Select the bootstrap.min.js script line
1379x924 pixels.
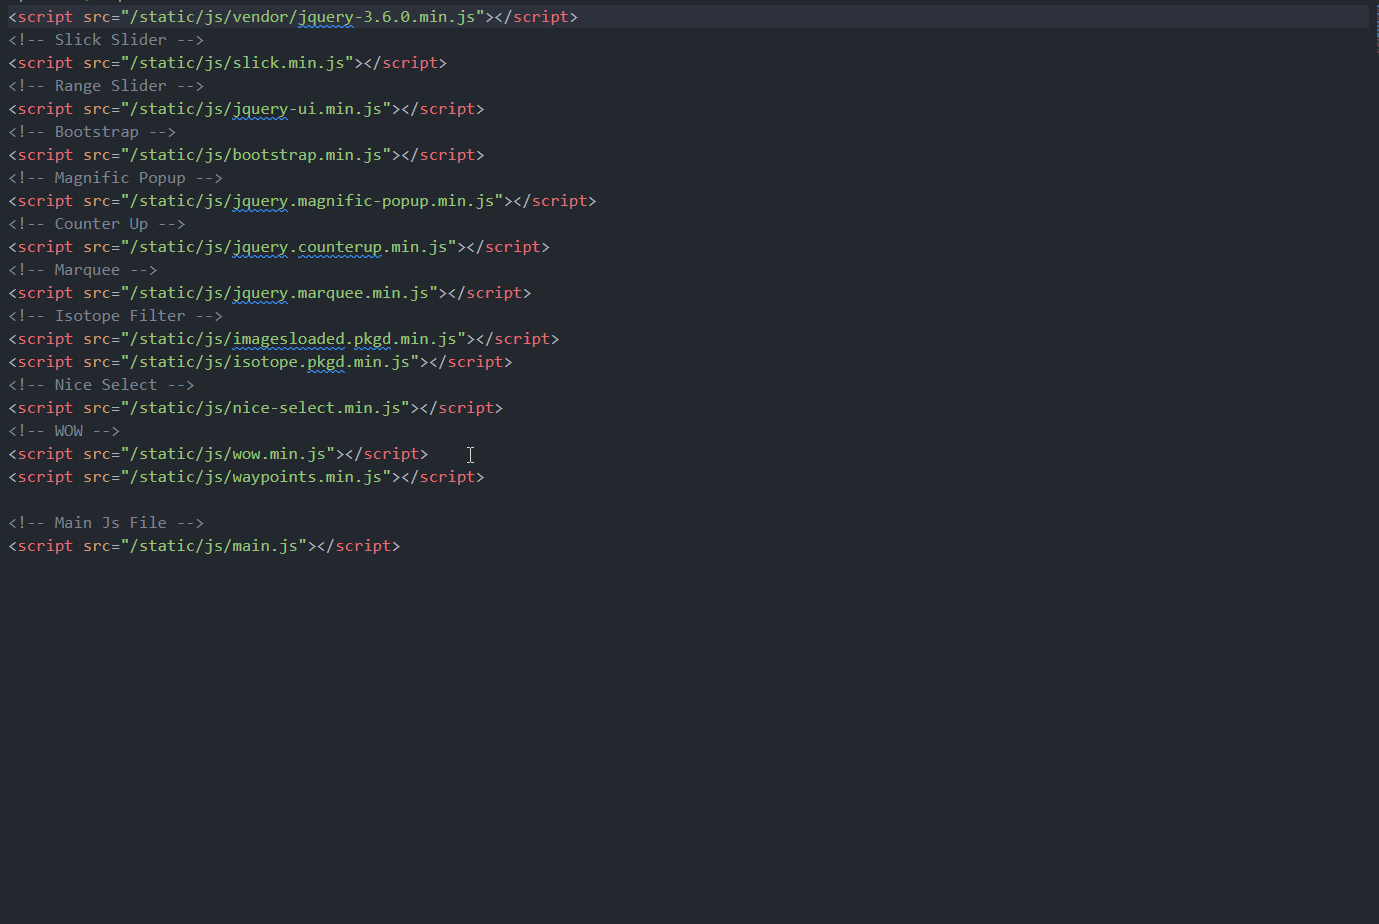click(x=246, y=155)
